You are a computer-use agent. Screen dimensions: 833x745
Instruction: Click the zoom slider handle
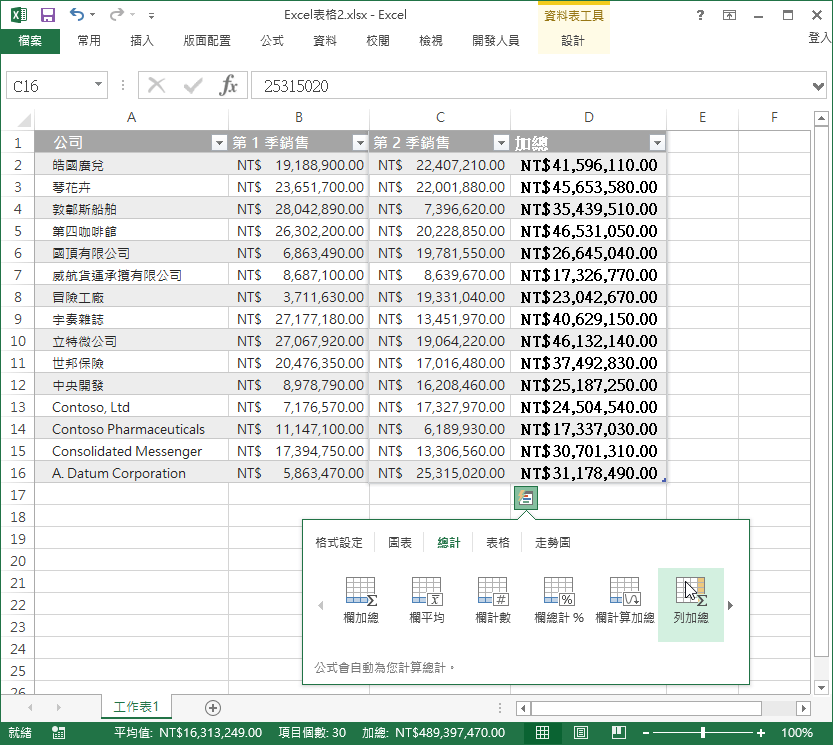(703, 733)
